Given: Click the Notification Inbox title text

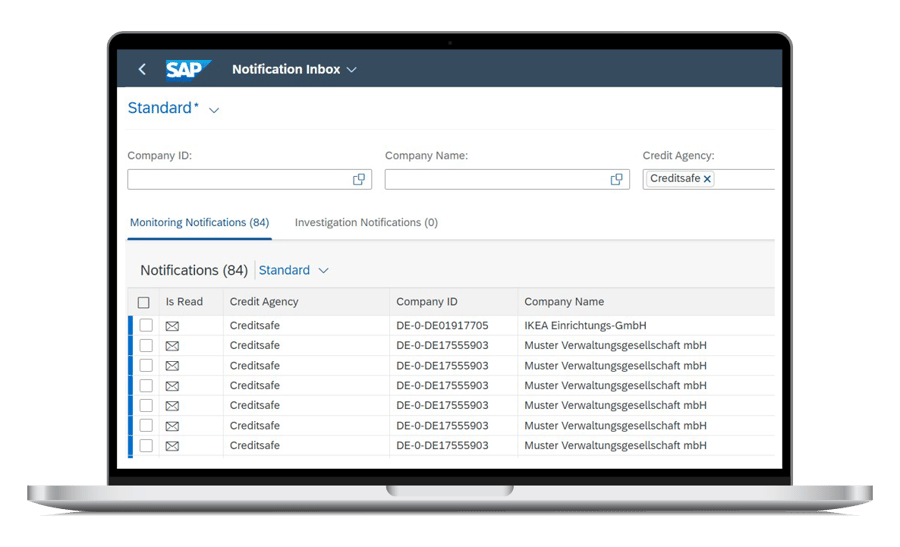Looking at the screenshot, I should pos(286,69).
